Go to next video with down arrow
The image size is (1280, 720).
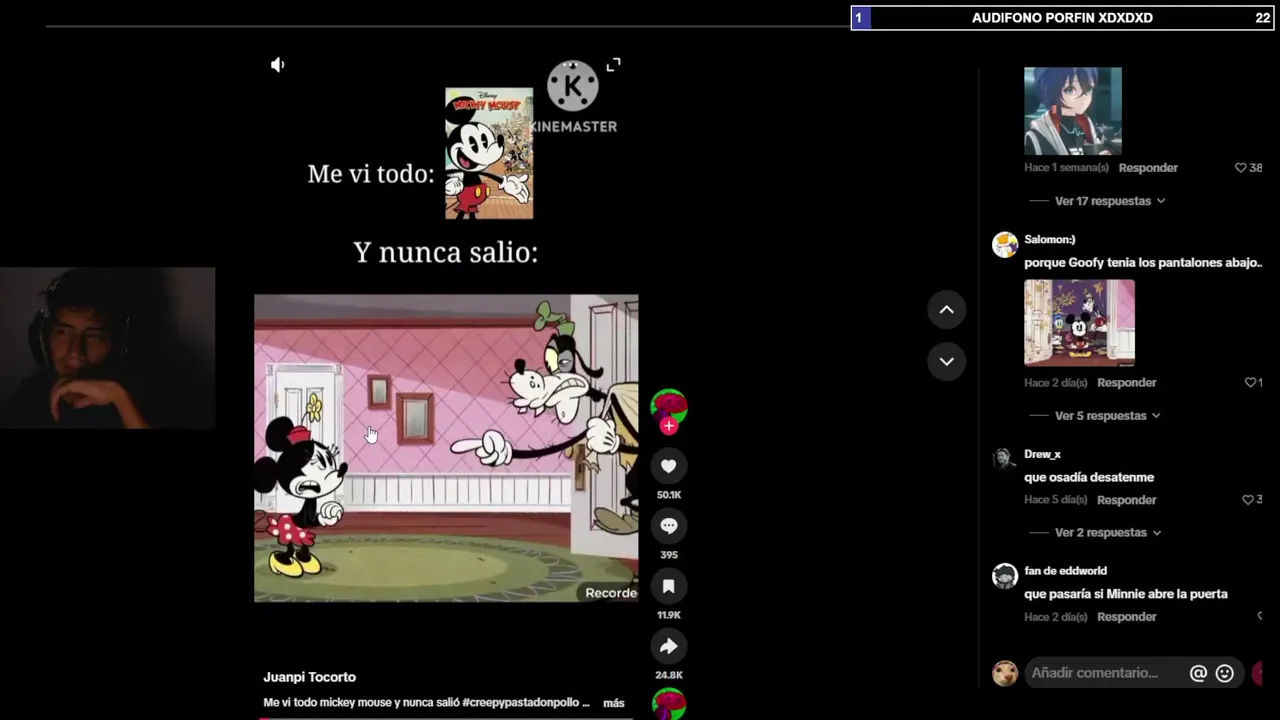(x=946, y=361)
